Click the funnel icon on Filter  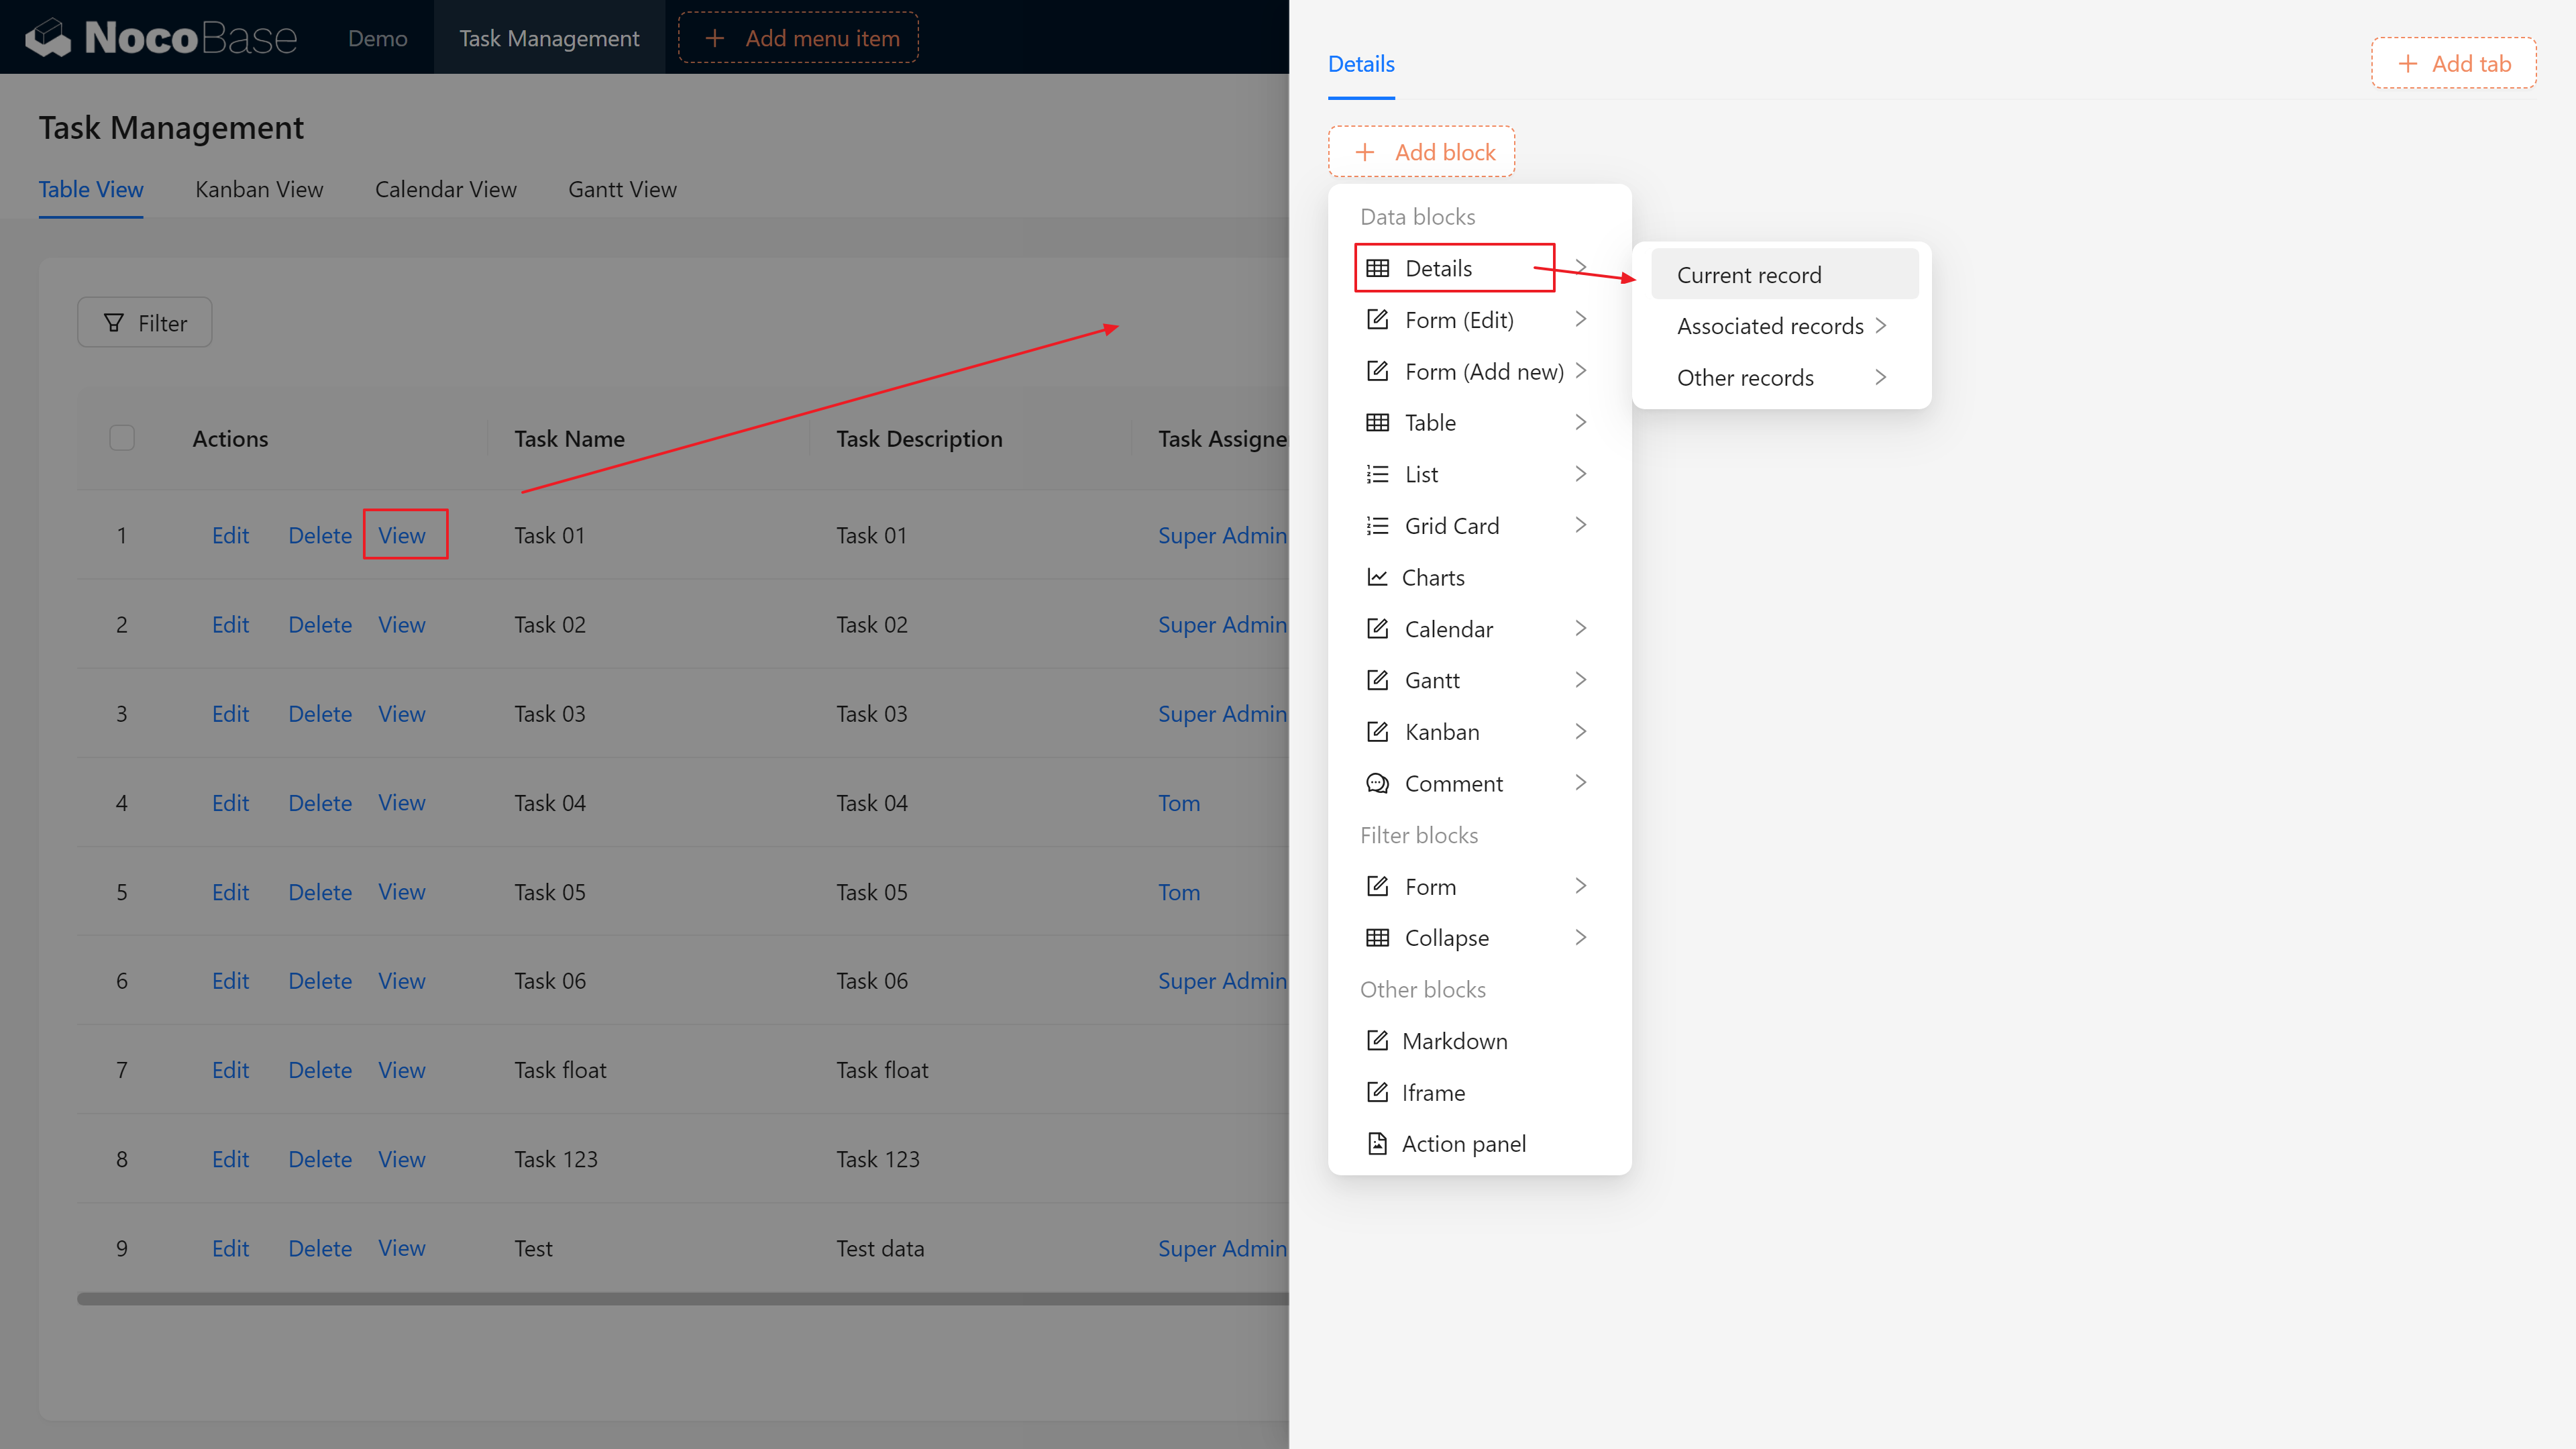114,323
